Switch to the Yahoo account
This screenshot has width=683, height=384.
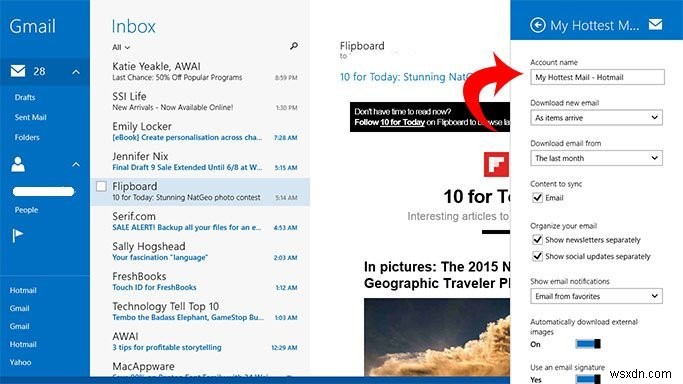tap(20, 362)
